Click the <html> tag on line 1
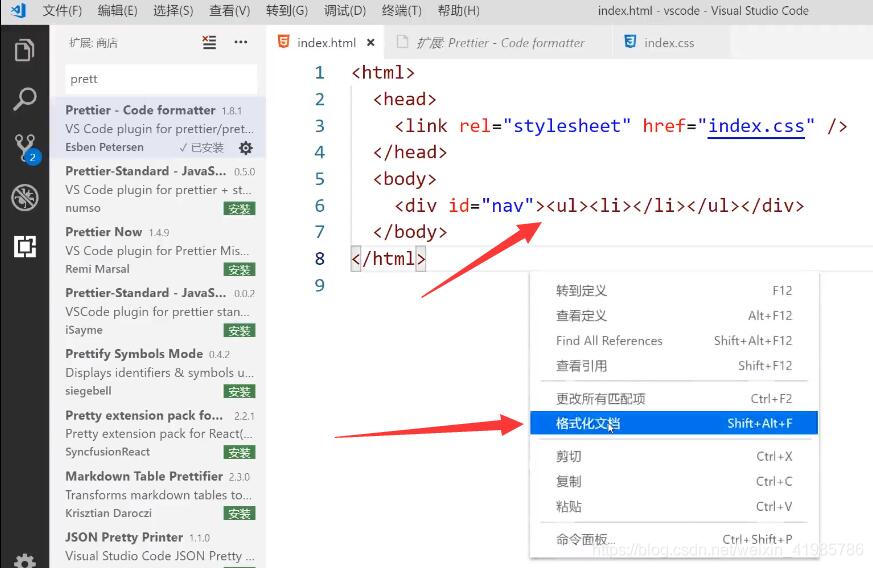This screenshot has height=568, width=873. point(383,72)
